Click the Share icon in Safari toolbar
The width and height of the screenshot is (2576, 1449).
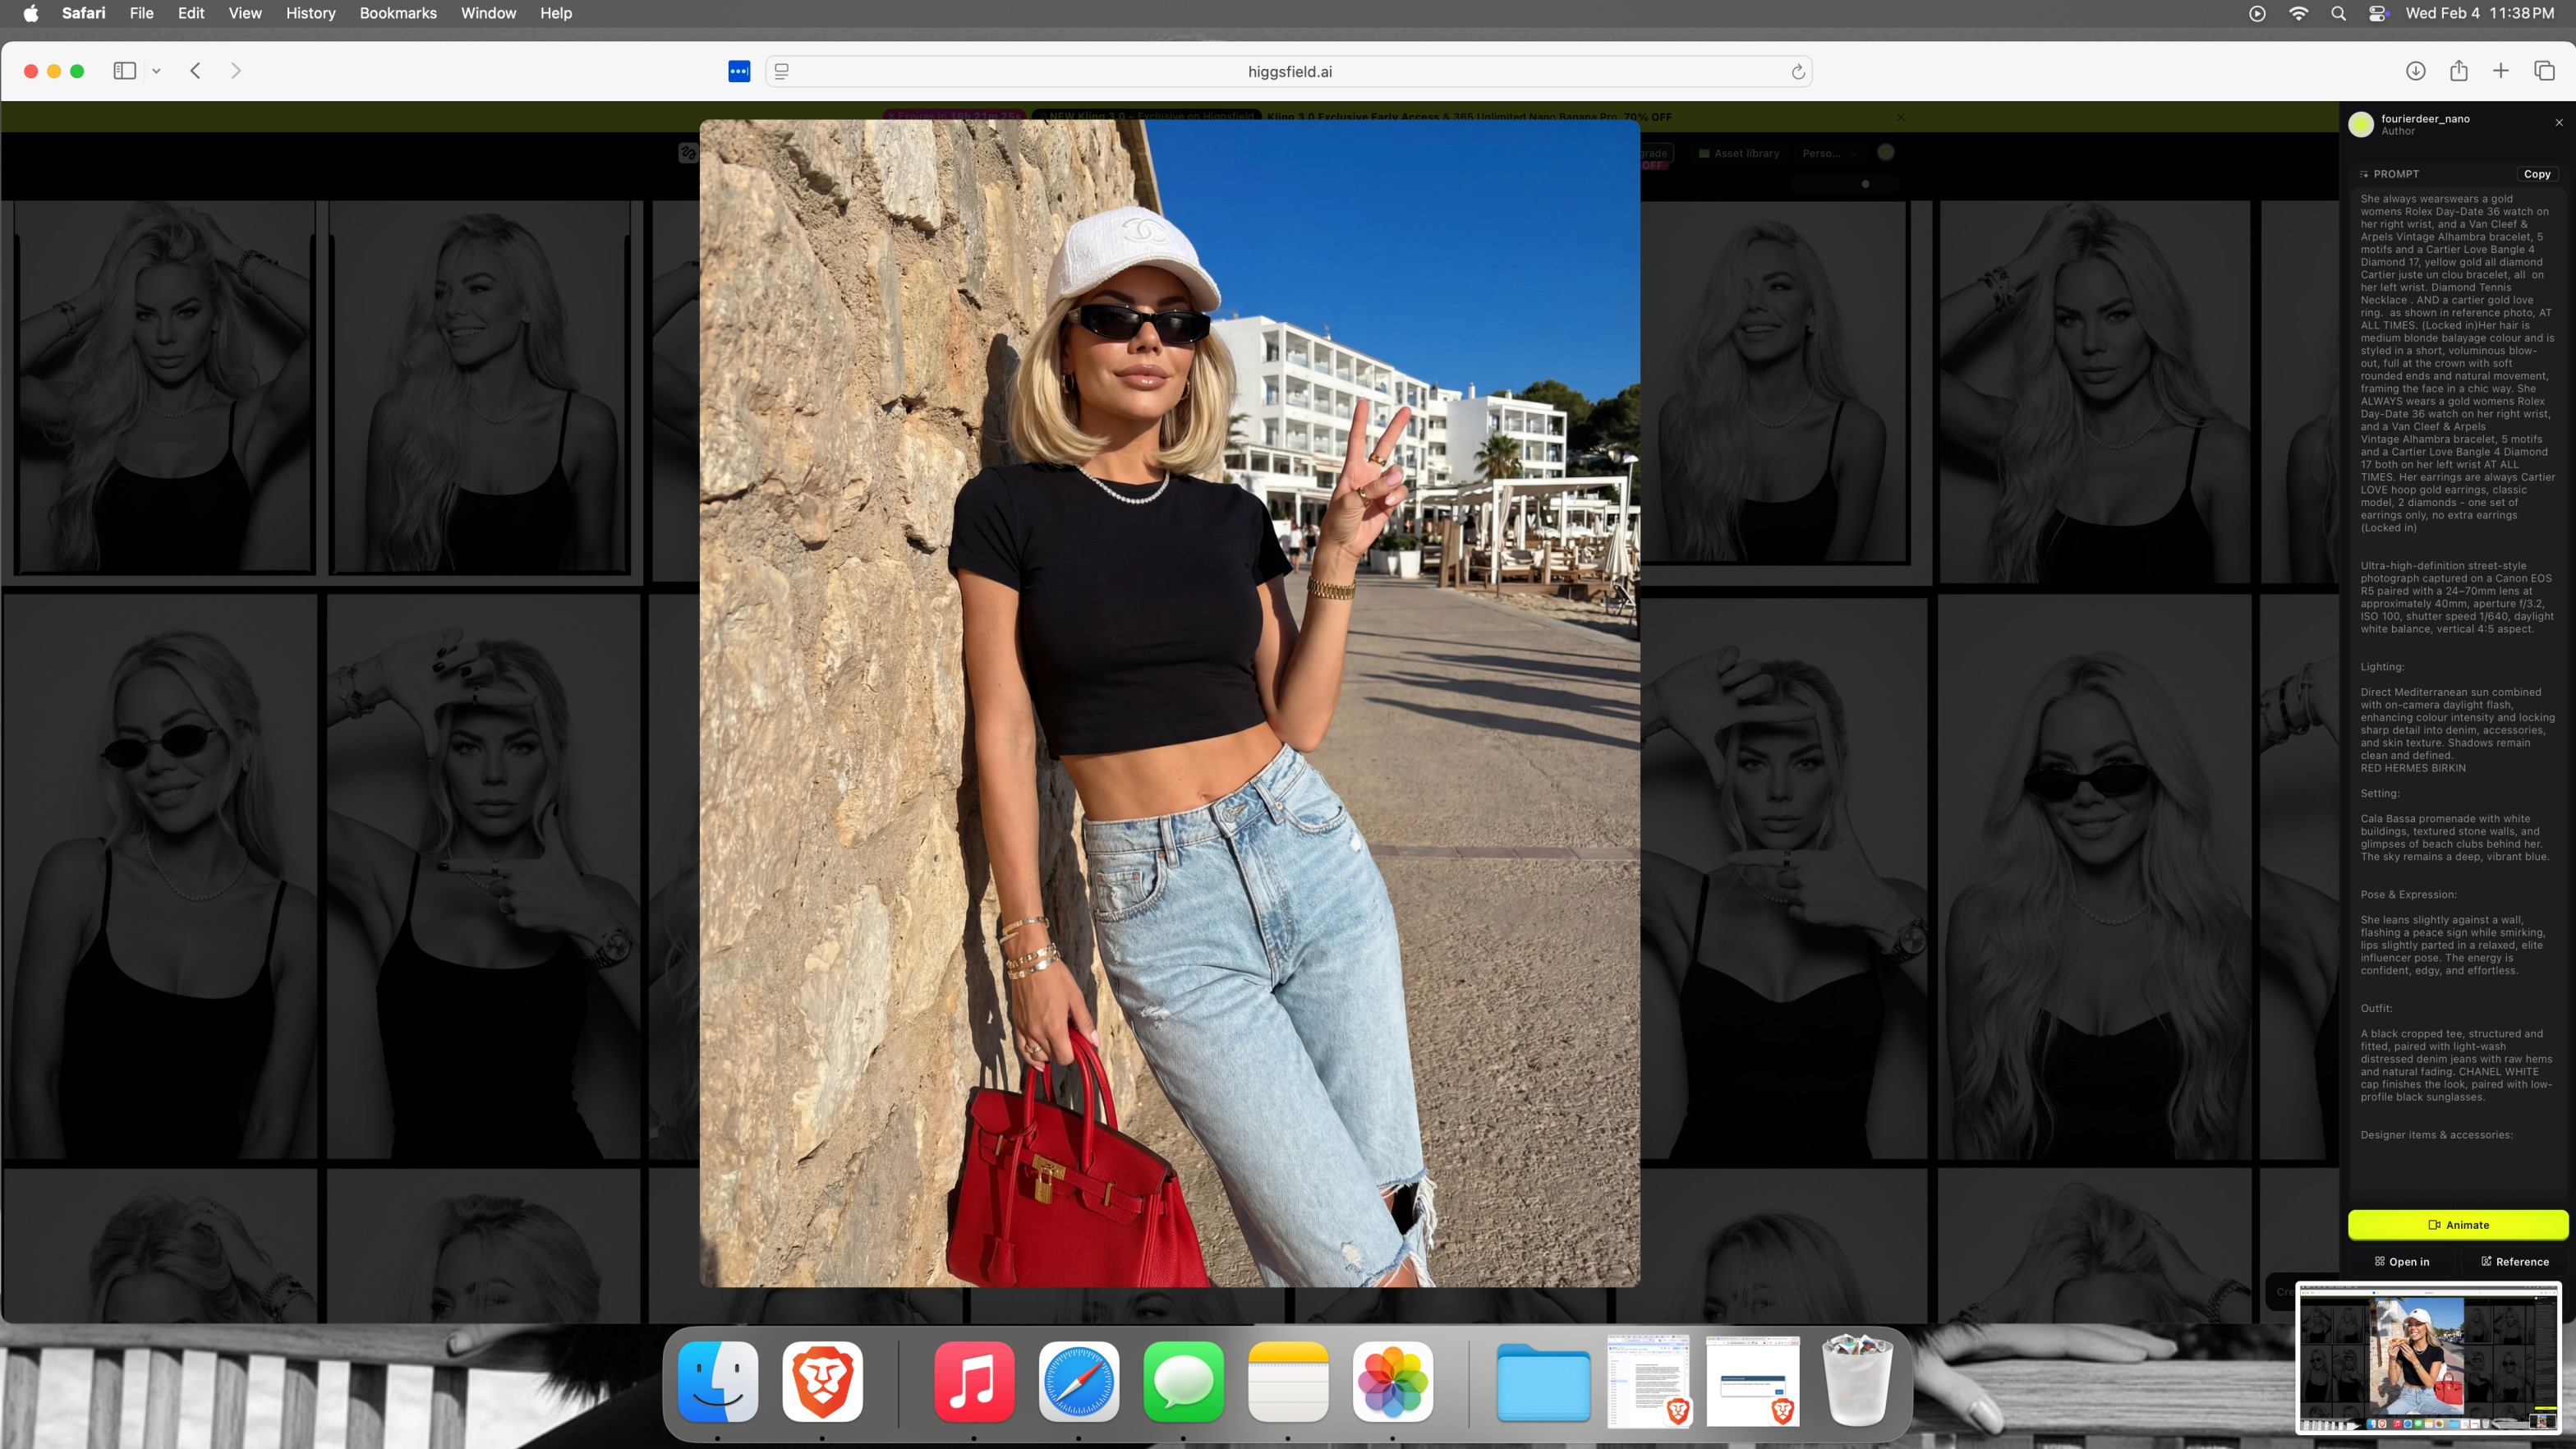click(2459, 71)
